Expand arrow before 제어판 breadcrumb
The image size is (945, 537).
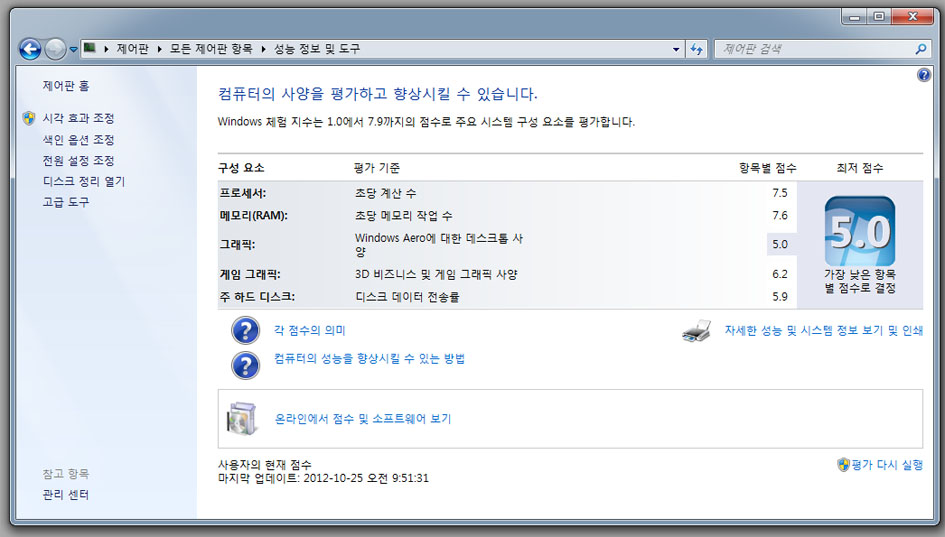pos(106,49)
